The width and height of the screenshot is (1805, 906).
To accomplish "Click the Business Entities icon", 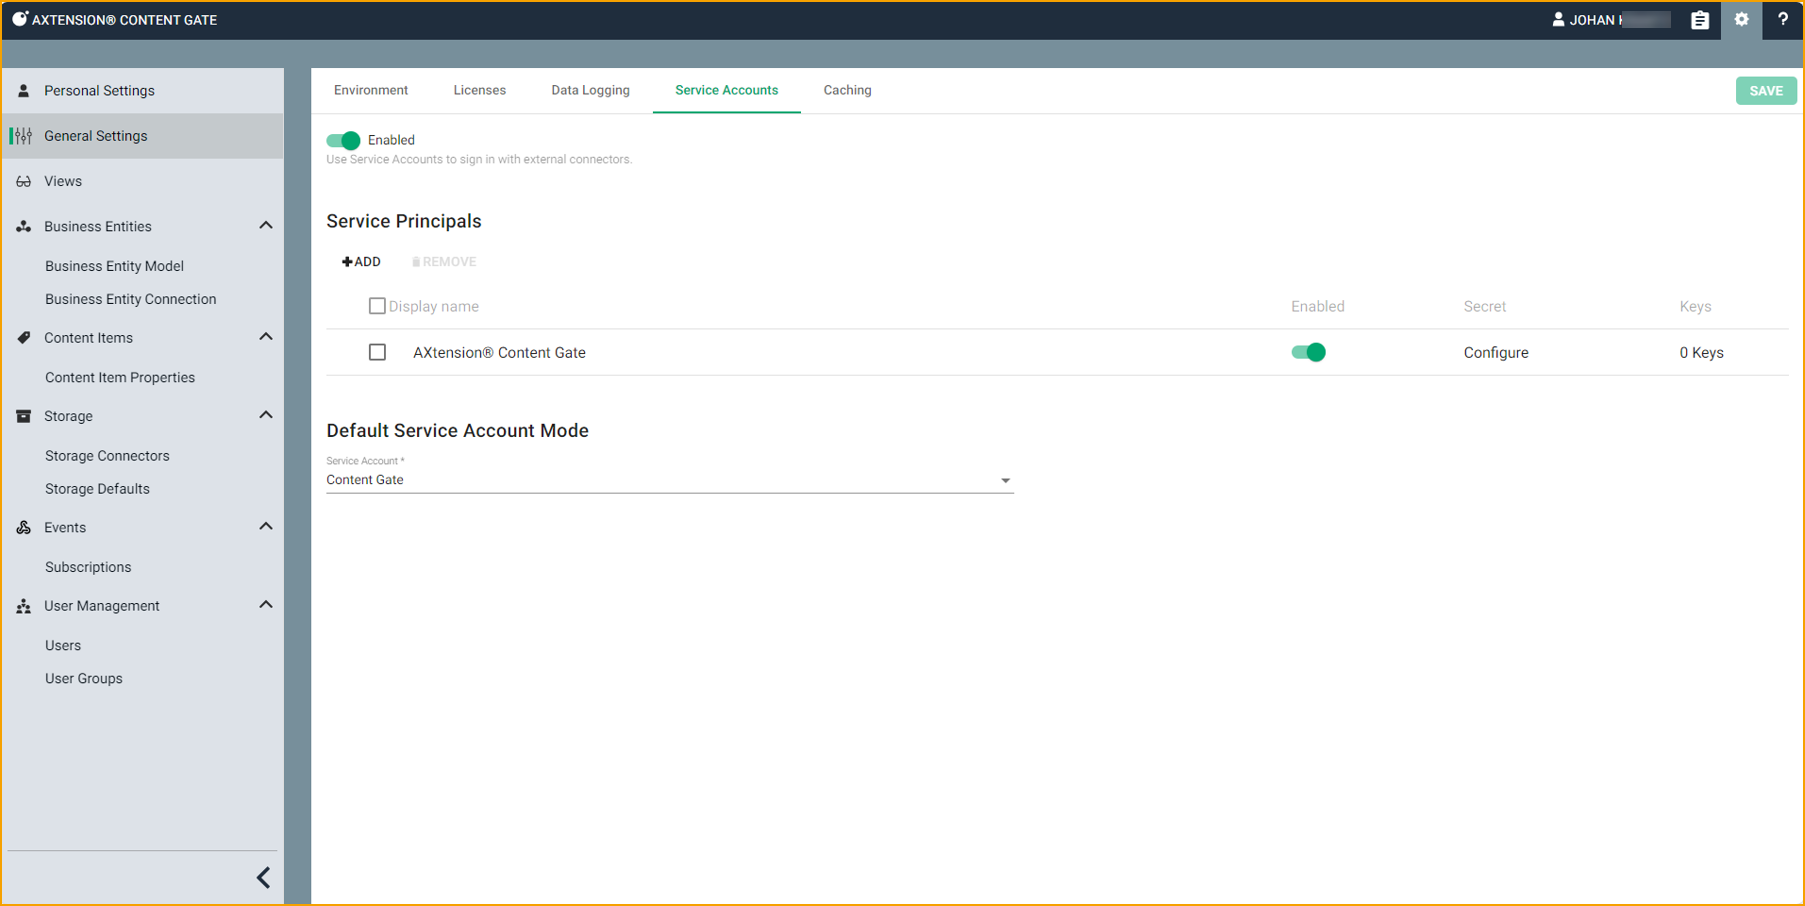I will 24,227.
